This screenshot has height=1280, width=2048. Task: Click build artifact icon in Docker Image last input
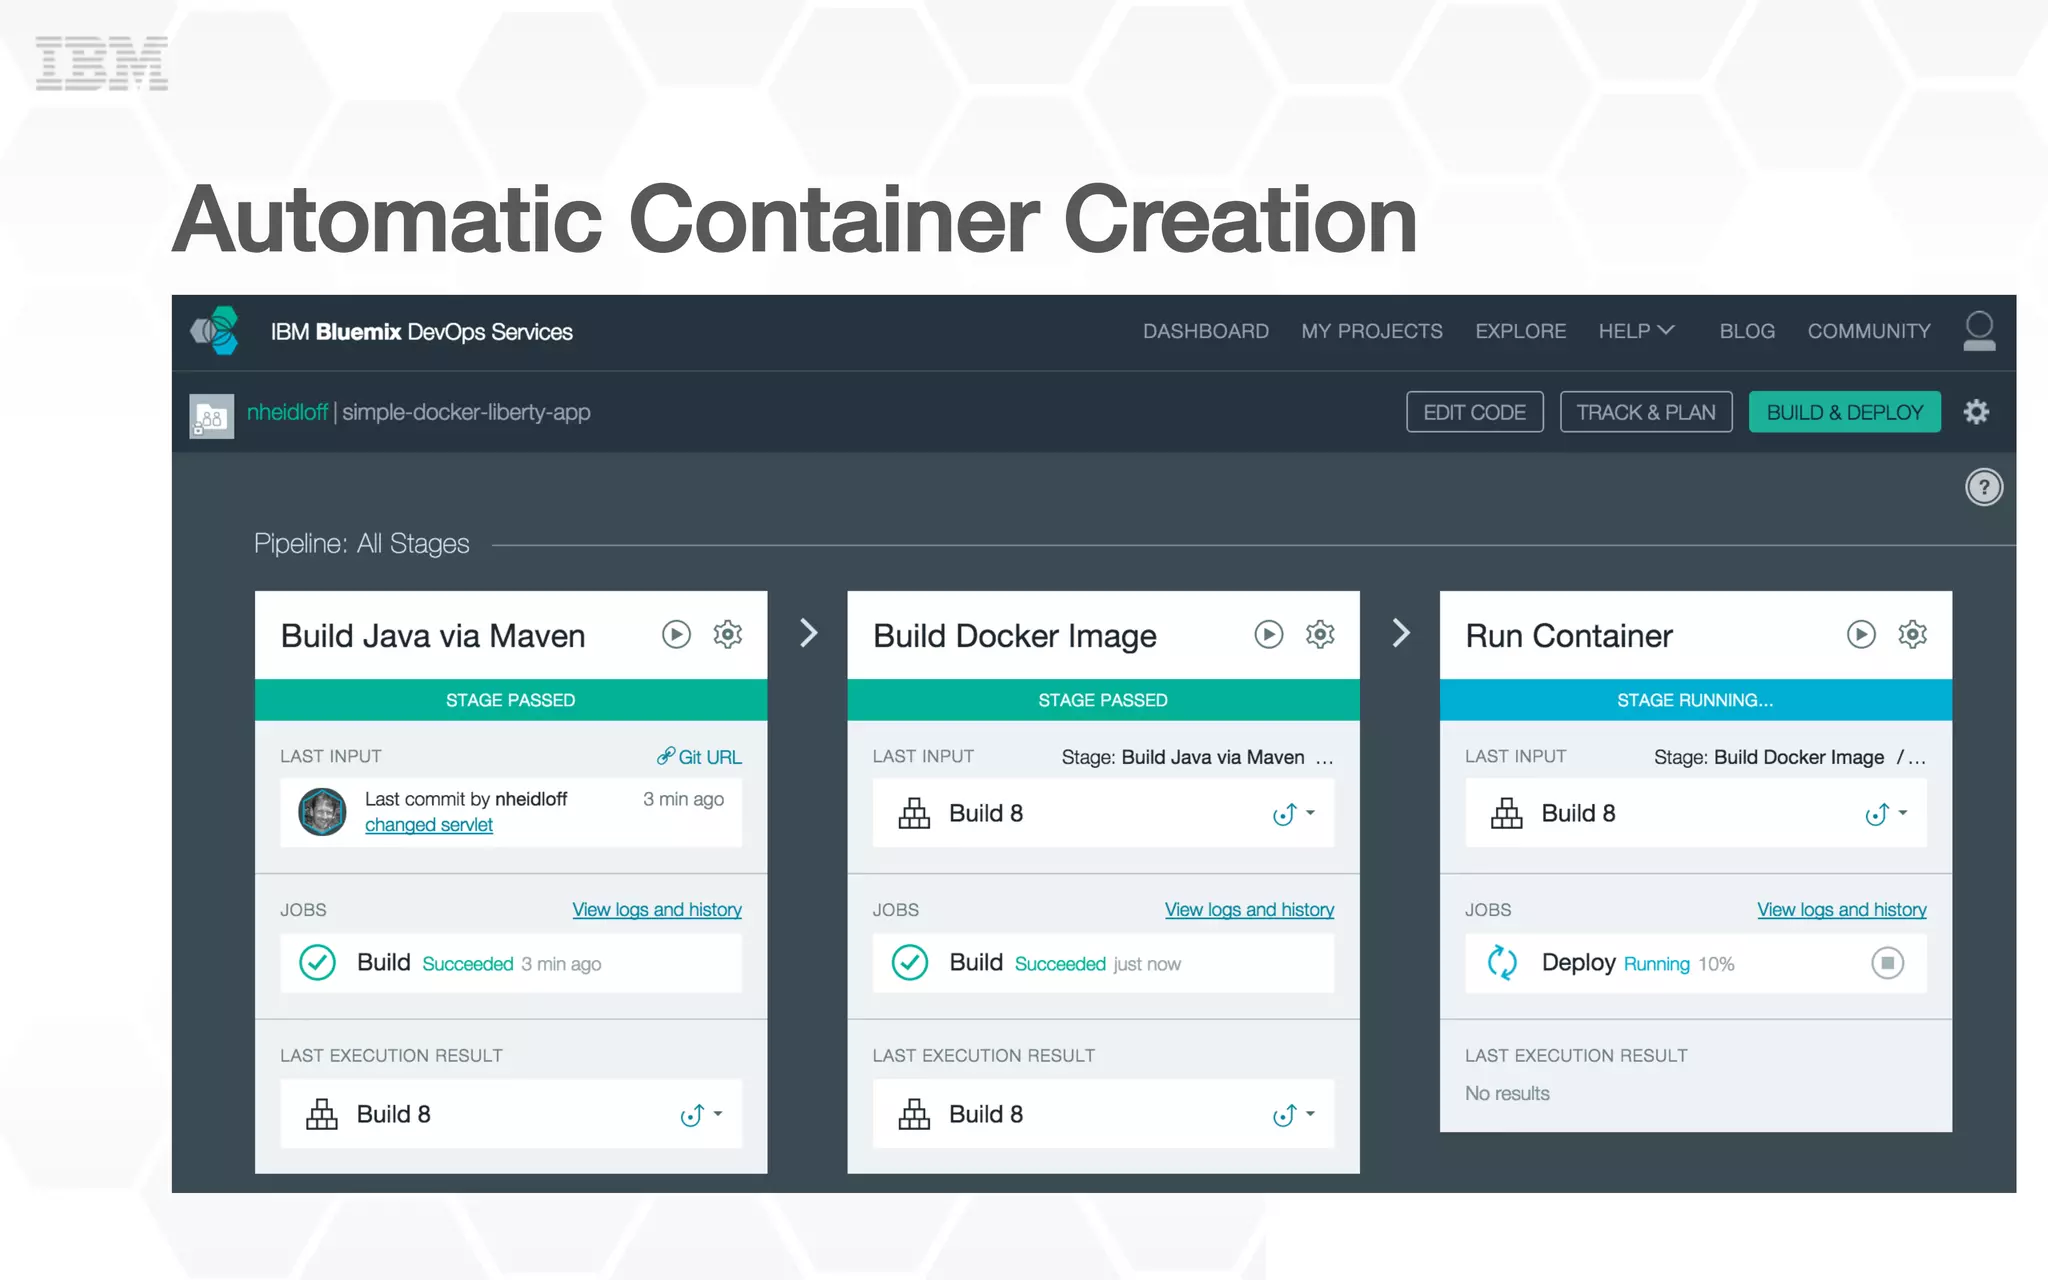[914, 813]
